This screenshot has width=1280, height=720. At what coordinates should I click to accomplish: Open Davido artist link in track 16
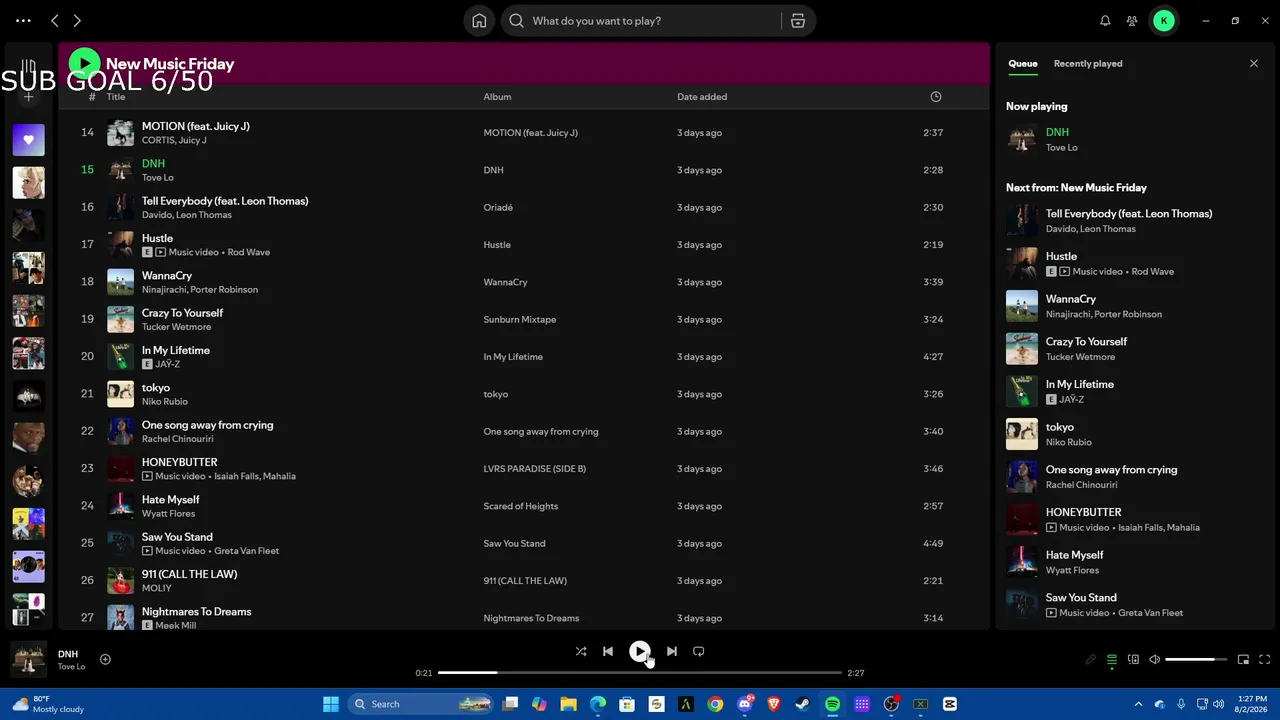[x=156, y=215]
